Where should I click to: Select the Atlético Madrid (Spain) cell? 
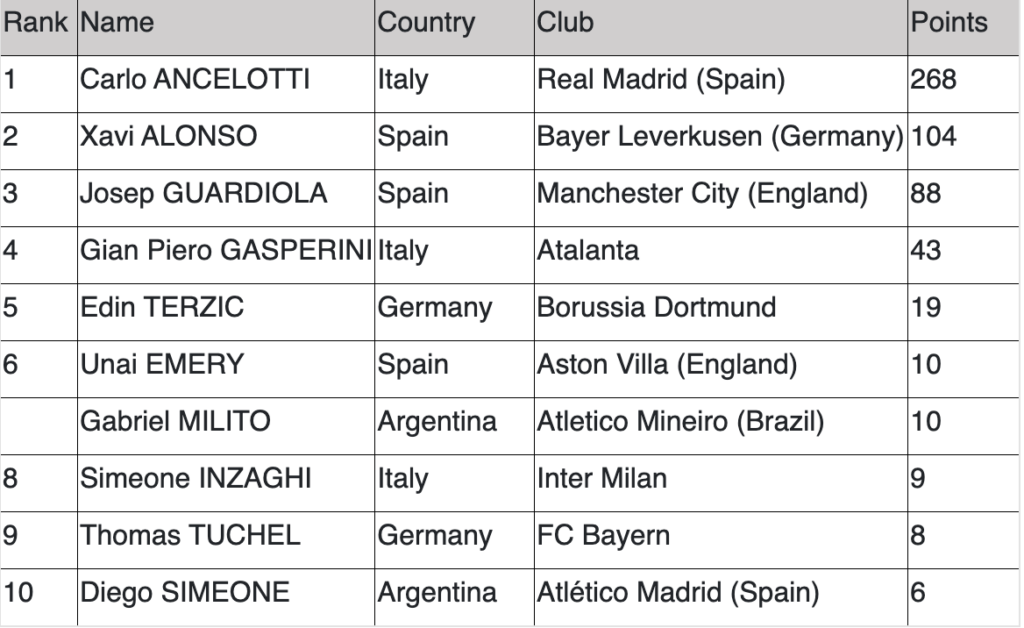(721, 597)
